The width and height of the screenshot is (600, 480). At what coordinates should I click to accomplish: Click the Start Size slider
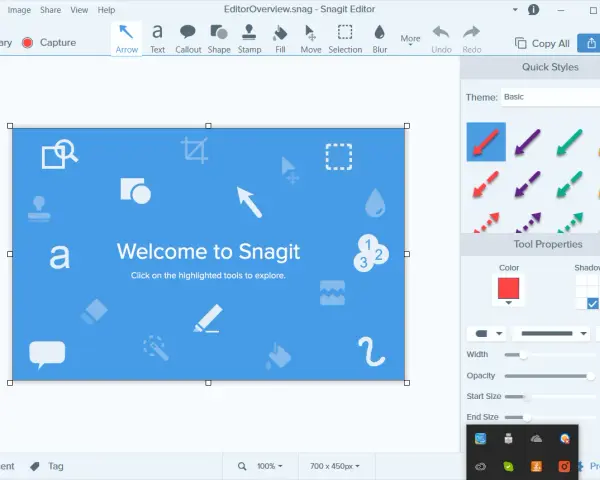click(550, 397)
